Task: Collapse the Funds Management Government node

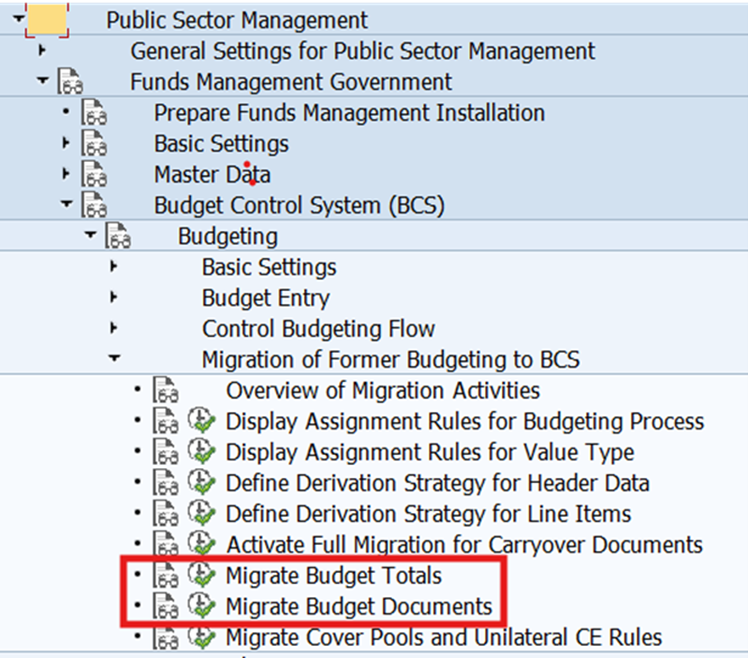Action: [x=41, y=82]
